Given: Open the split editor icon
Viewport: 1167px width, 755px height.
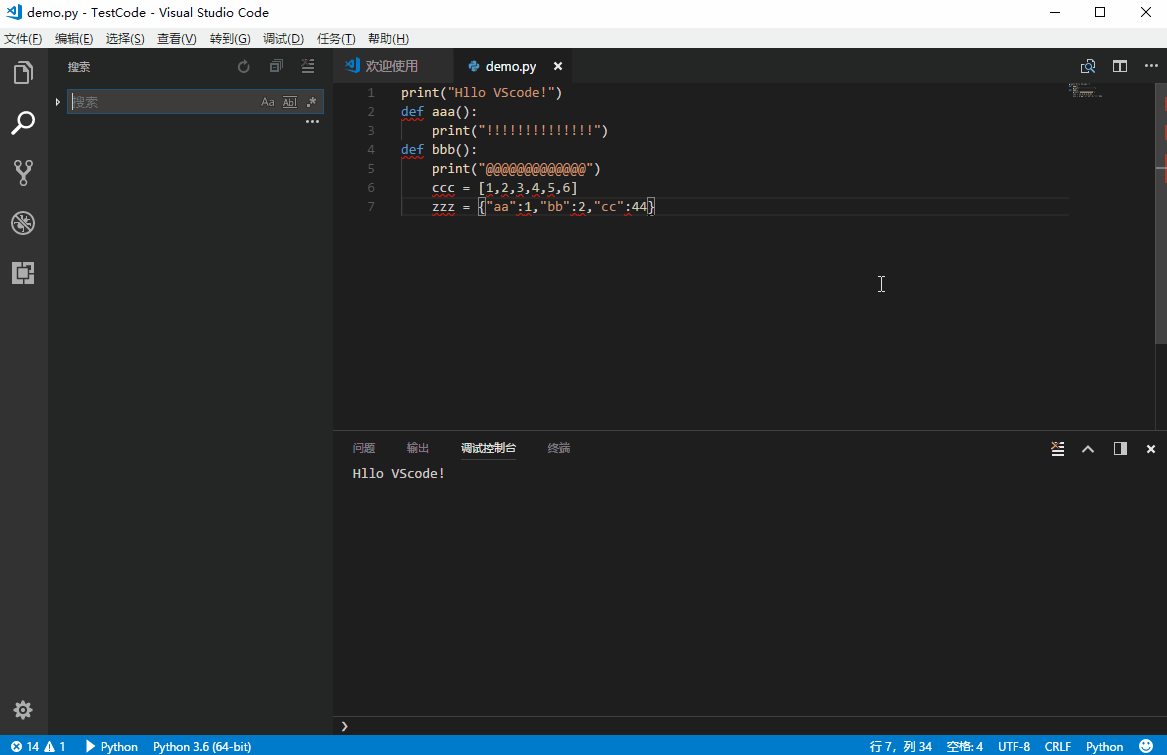Looking at the screenshot, I should [1119, 66].
